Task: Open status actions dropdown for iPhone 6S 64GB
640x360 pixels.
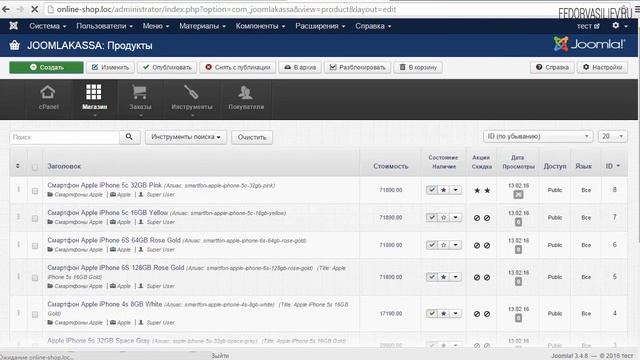Action: click(x=456, y=245)
